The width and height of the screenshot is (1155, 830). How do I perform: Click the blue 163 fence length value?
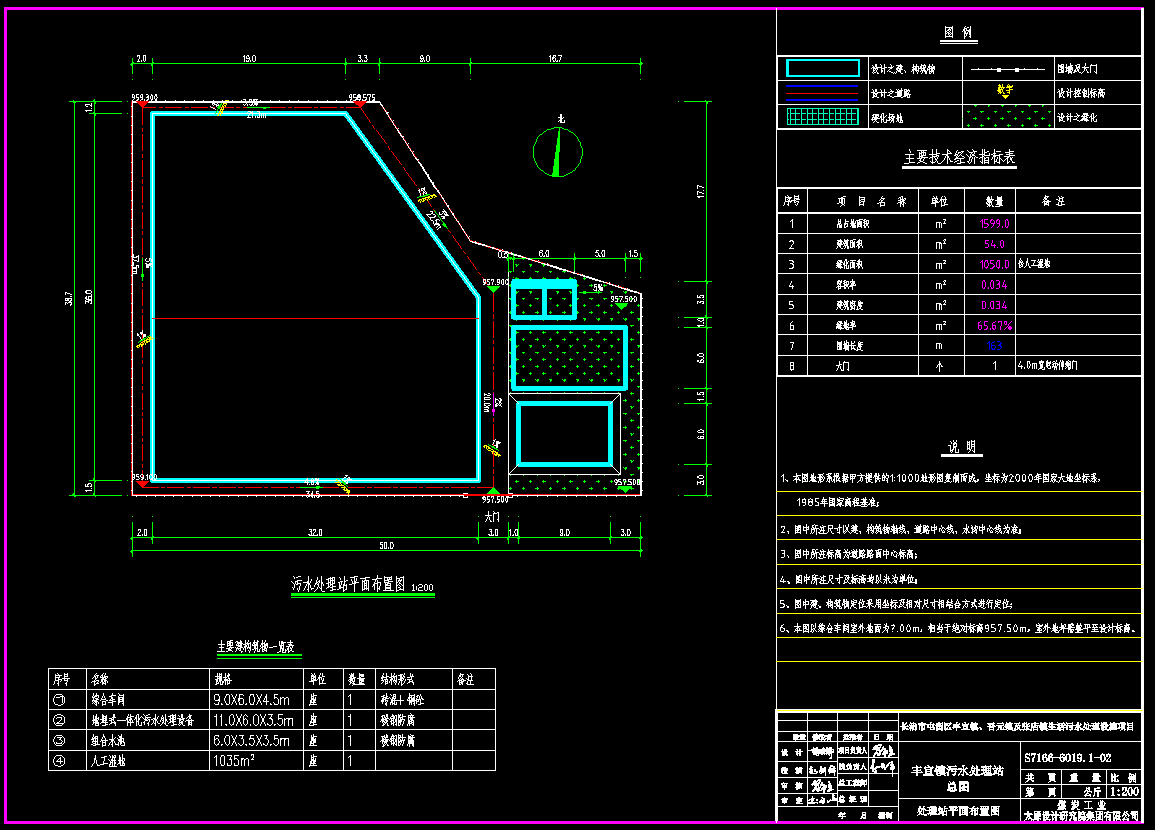(993, 346)
